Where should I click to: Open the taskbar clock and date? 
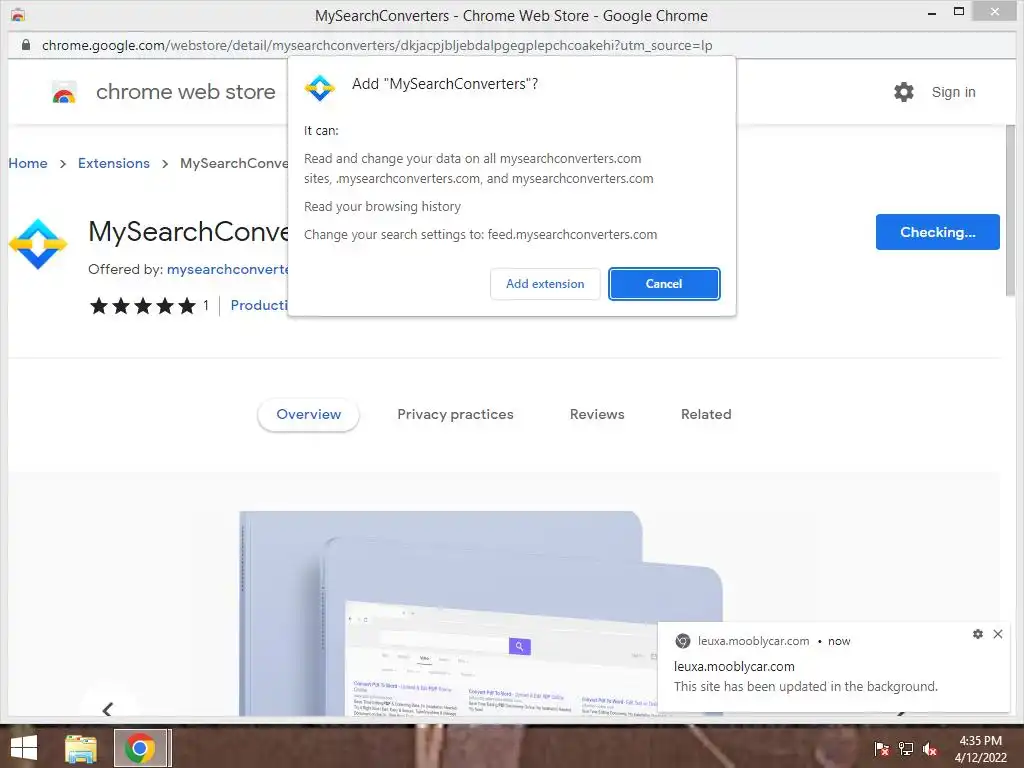tap(980, 749)
